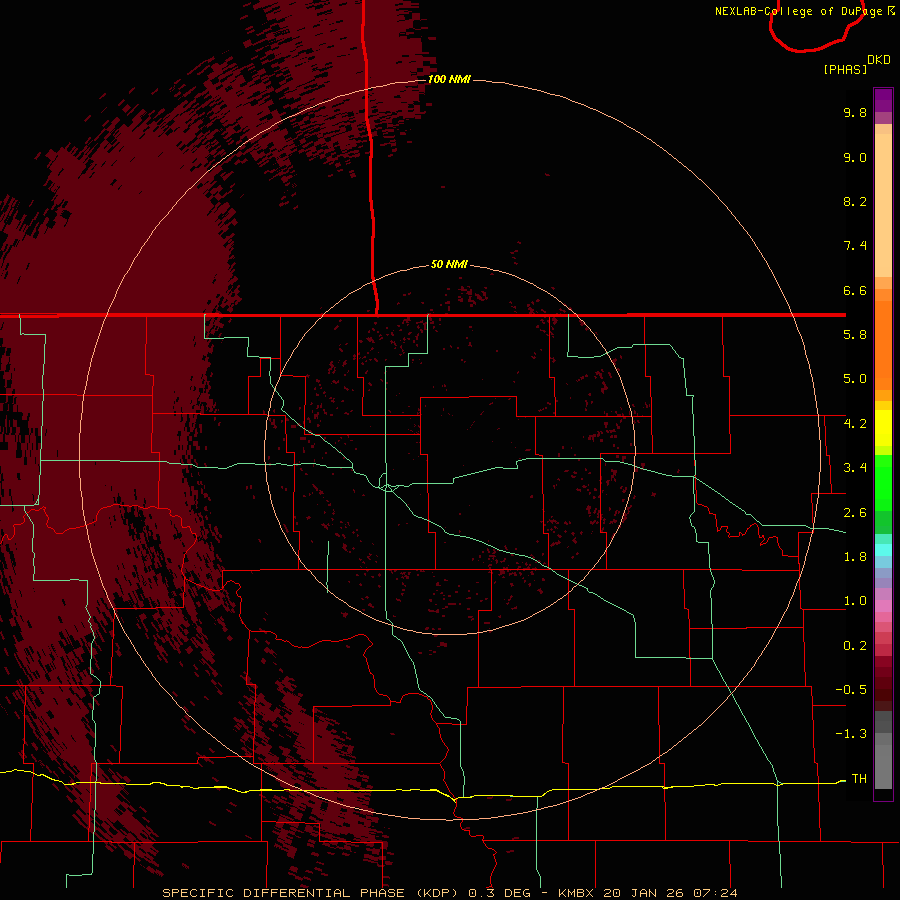This screenshot has width=900, height=900.
Task: Click the 3.4 value on the color scale
Action: click(x=855, y=468)
